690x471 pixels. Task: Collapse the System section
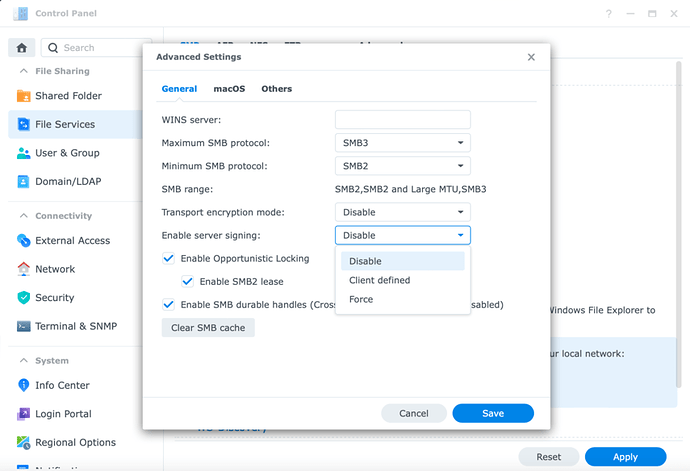click(24, 361)
